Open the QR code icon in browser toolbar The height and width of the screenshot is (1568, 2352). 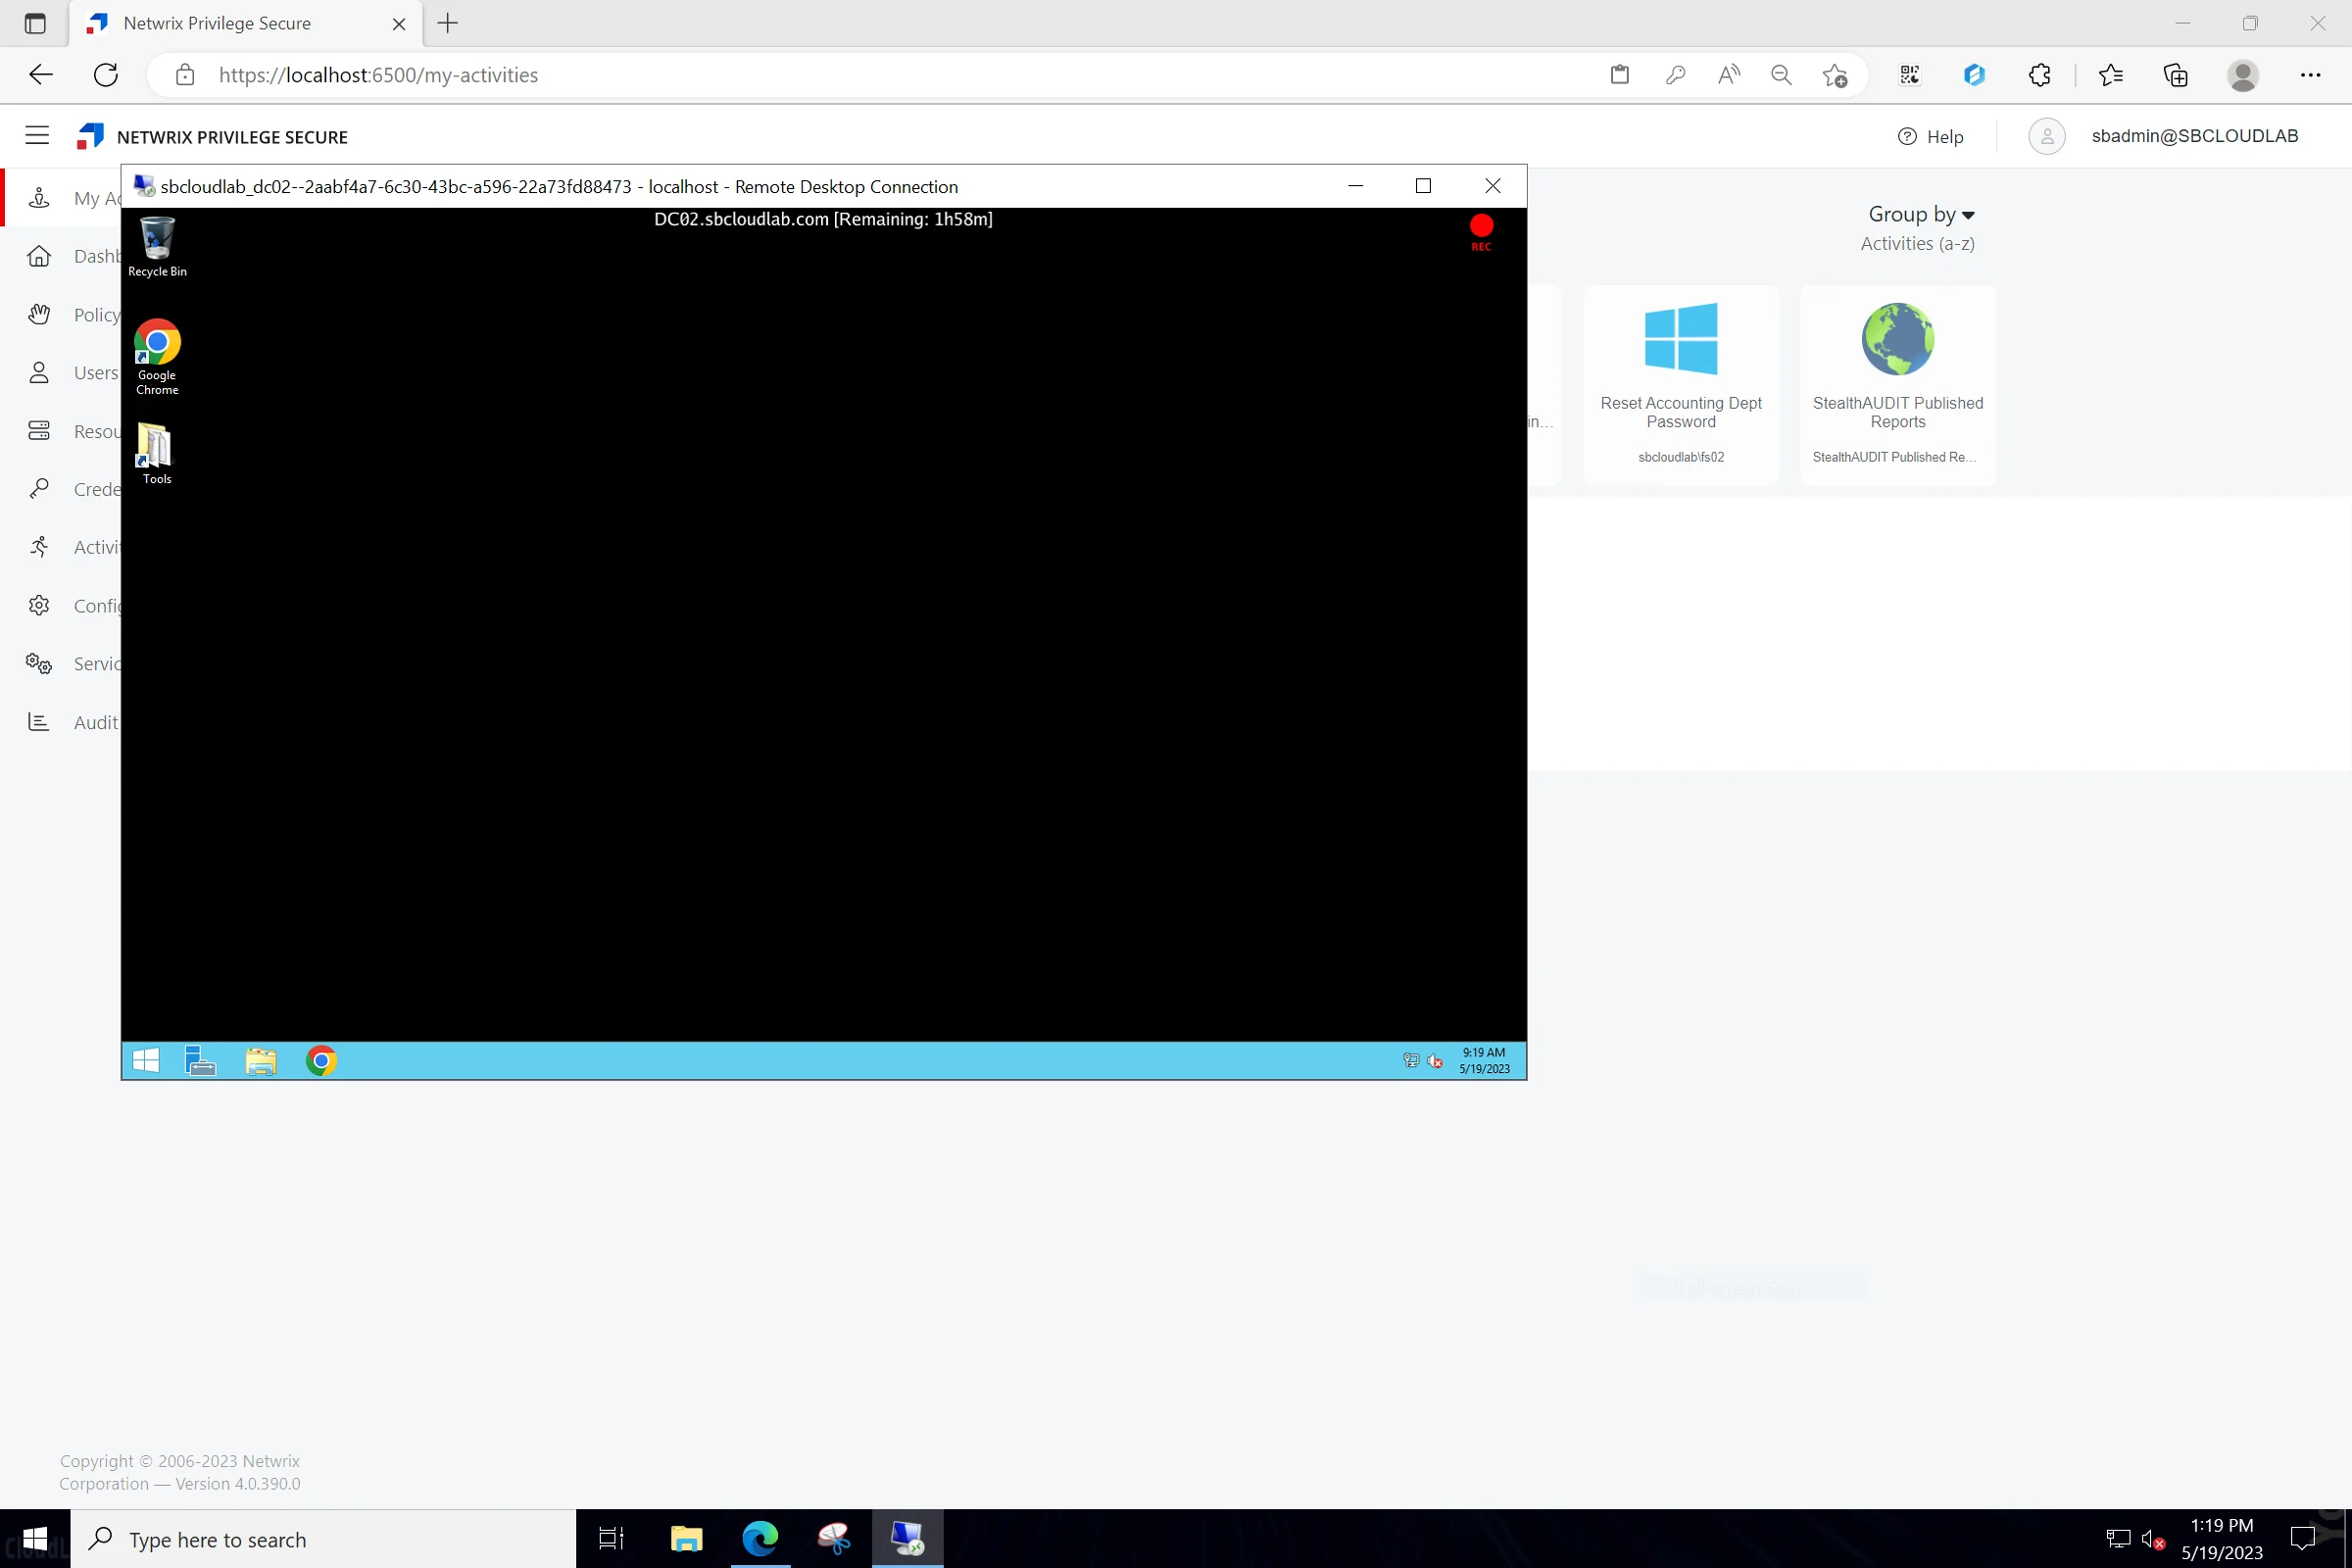(x=1909, y=75)
